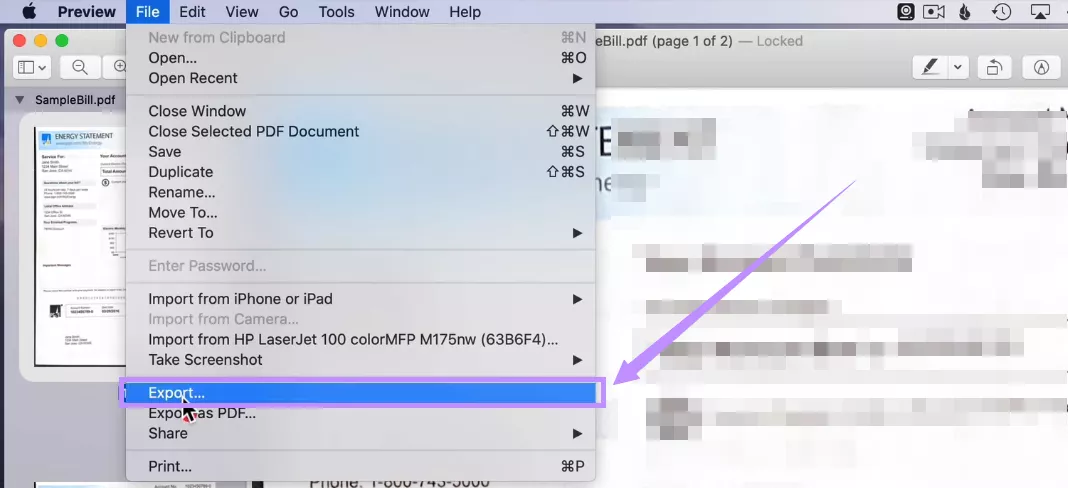The height and width of the screenshot is (488, 1068).
Task: Click the zoom out magnifier button
Action: point(80,67)
